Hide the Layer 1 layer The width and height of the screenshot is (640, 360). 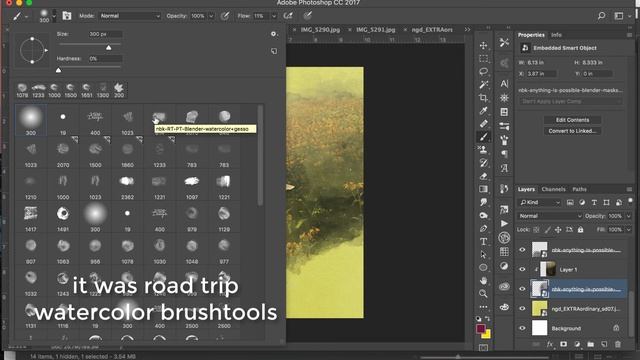[522, 269]
